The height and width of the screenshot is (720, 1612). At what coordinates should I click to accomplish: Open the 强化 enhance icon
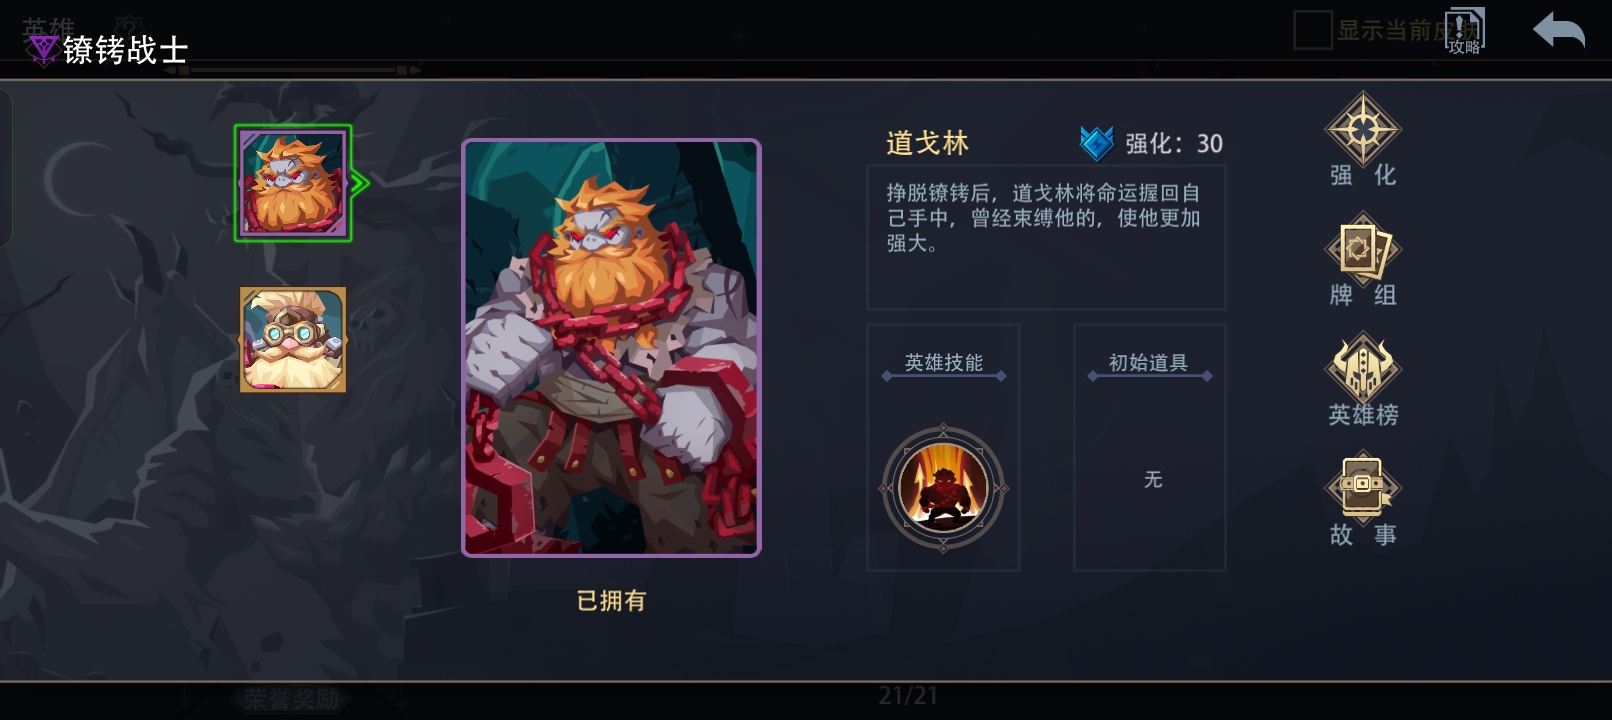point(1362,140)
